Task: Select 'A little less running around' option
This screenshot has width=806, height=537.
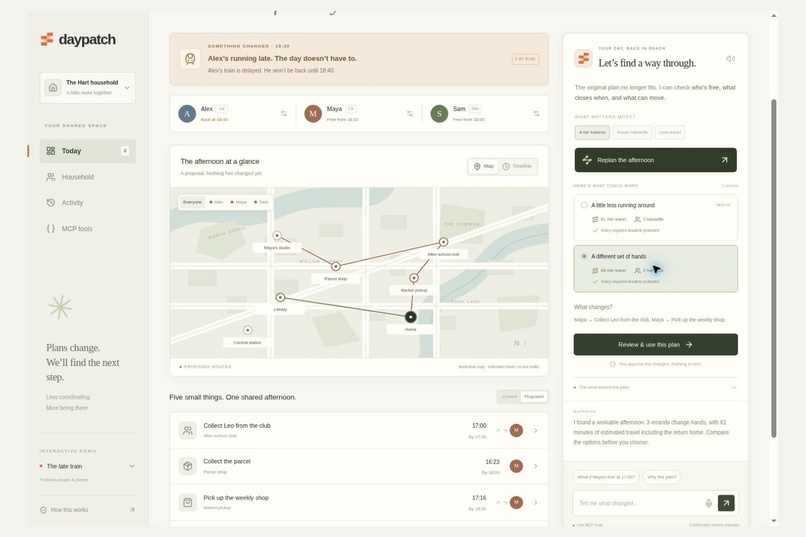Action: click(x=655, y=217)
